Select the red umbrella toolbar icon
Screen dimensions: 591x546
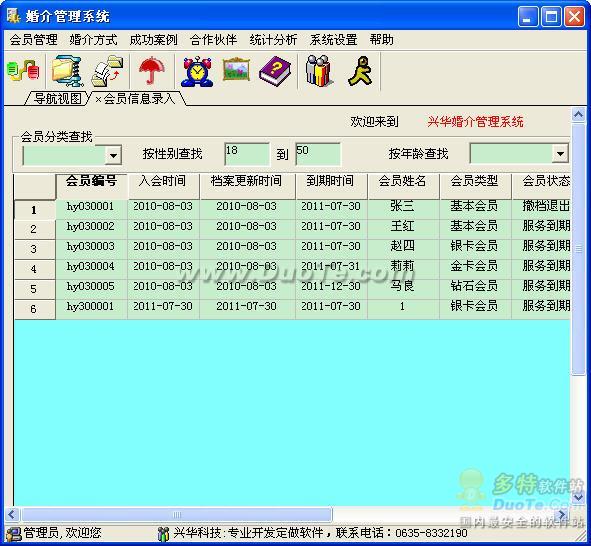[152, 71]
